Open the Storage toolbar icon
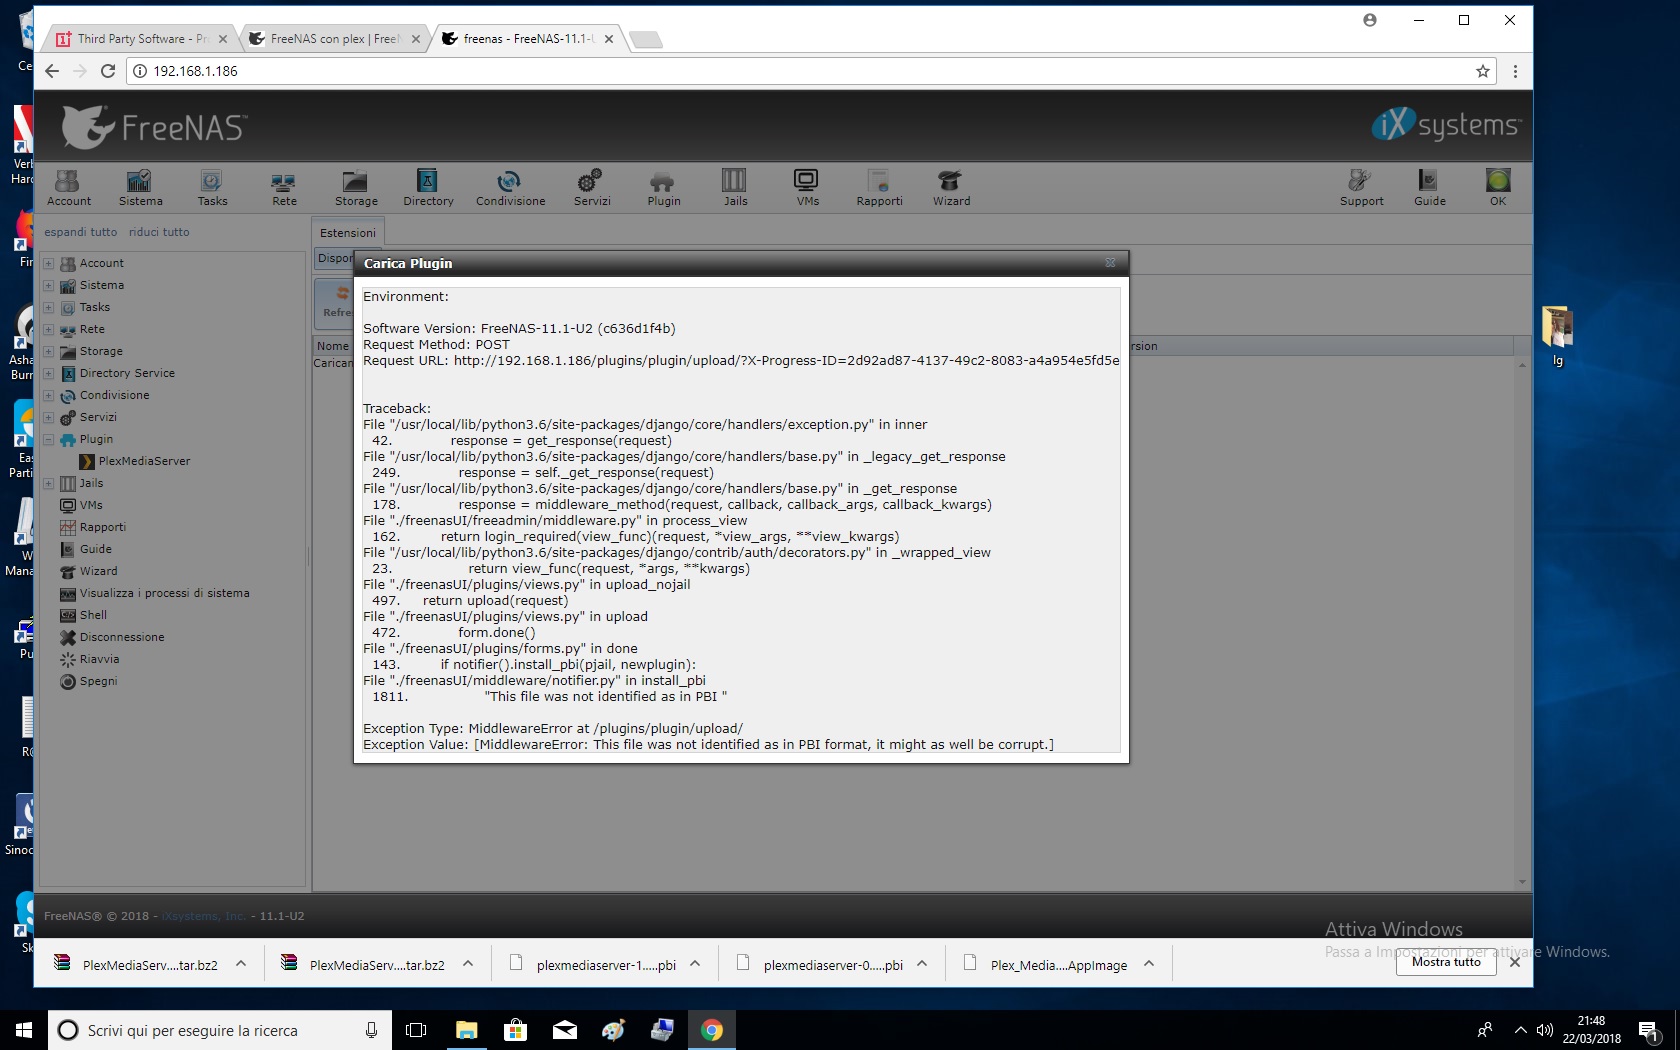The image size is (1680, 1050). pyautogui.click(x=356, y=187)
